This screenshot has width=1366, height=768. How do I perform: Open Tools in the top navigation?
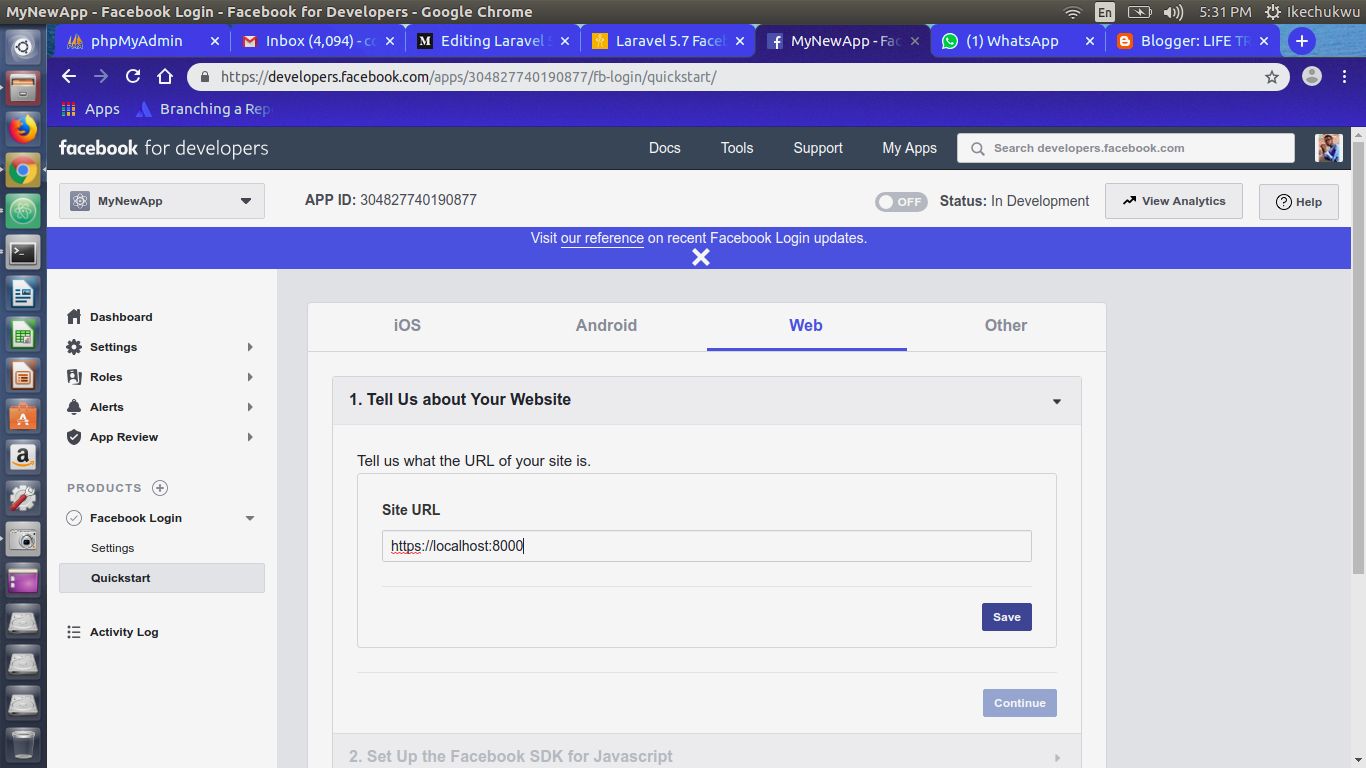click(x=737, y=148)
